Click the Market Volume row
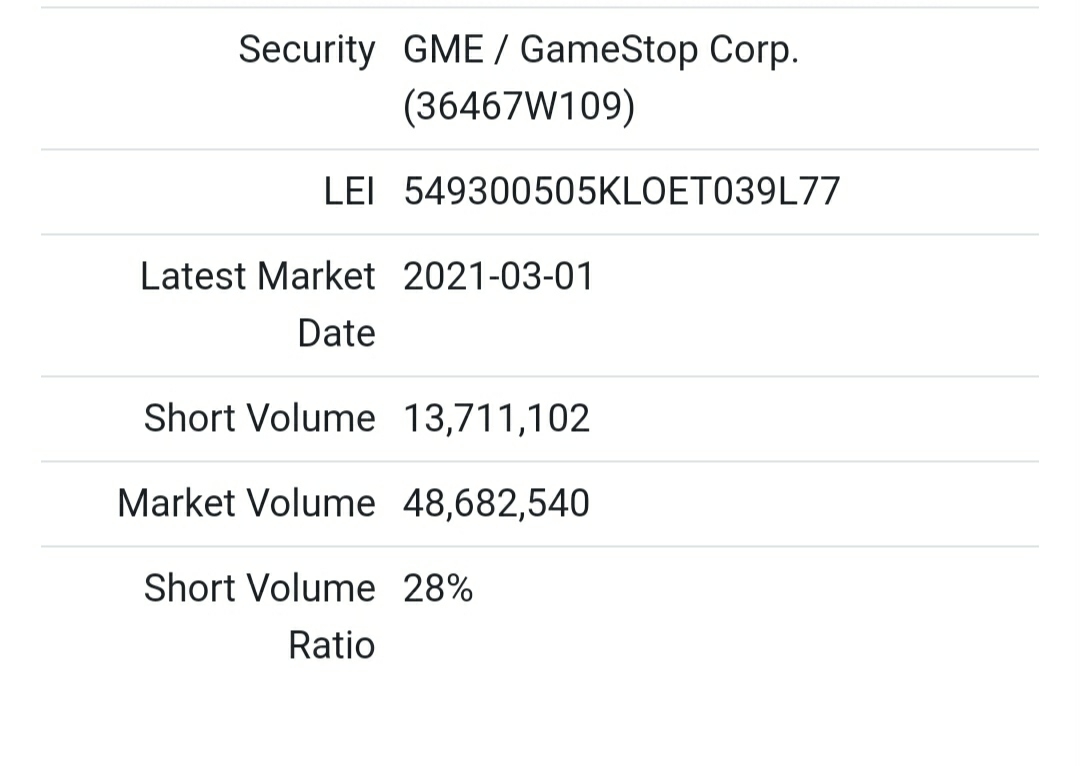This screenshot has height=766, width=1080. click(x=540, y=504)
